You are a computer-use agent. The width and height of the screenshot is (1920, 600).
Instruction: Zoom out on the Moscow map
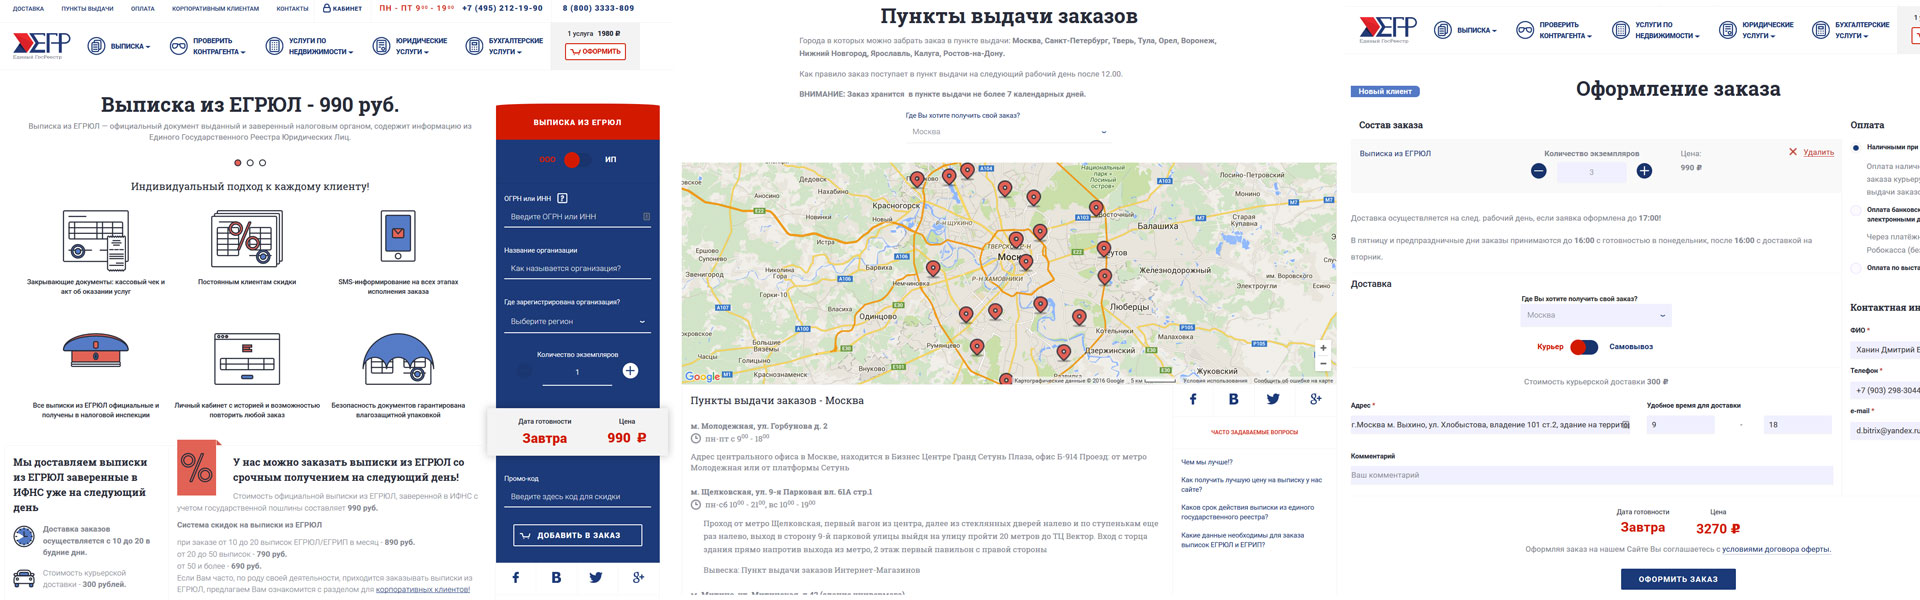tap(1323, 364)
